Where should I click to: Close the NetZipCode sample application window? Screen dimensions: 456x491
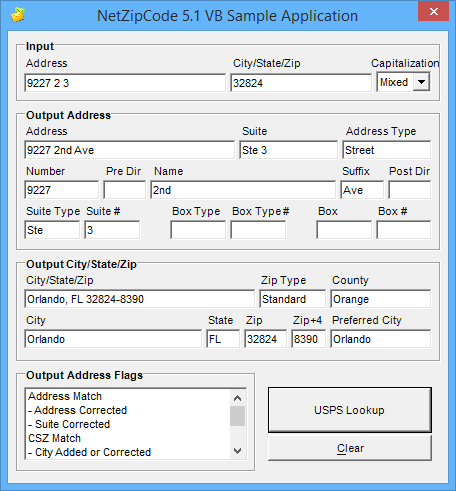point(434,11)
